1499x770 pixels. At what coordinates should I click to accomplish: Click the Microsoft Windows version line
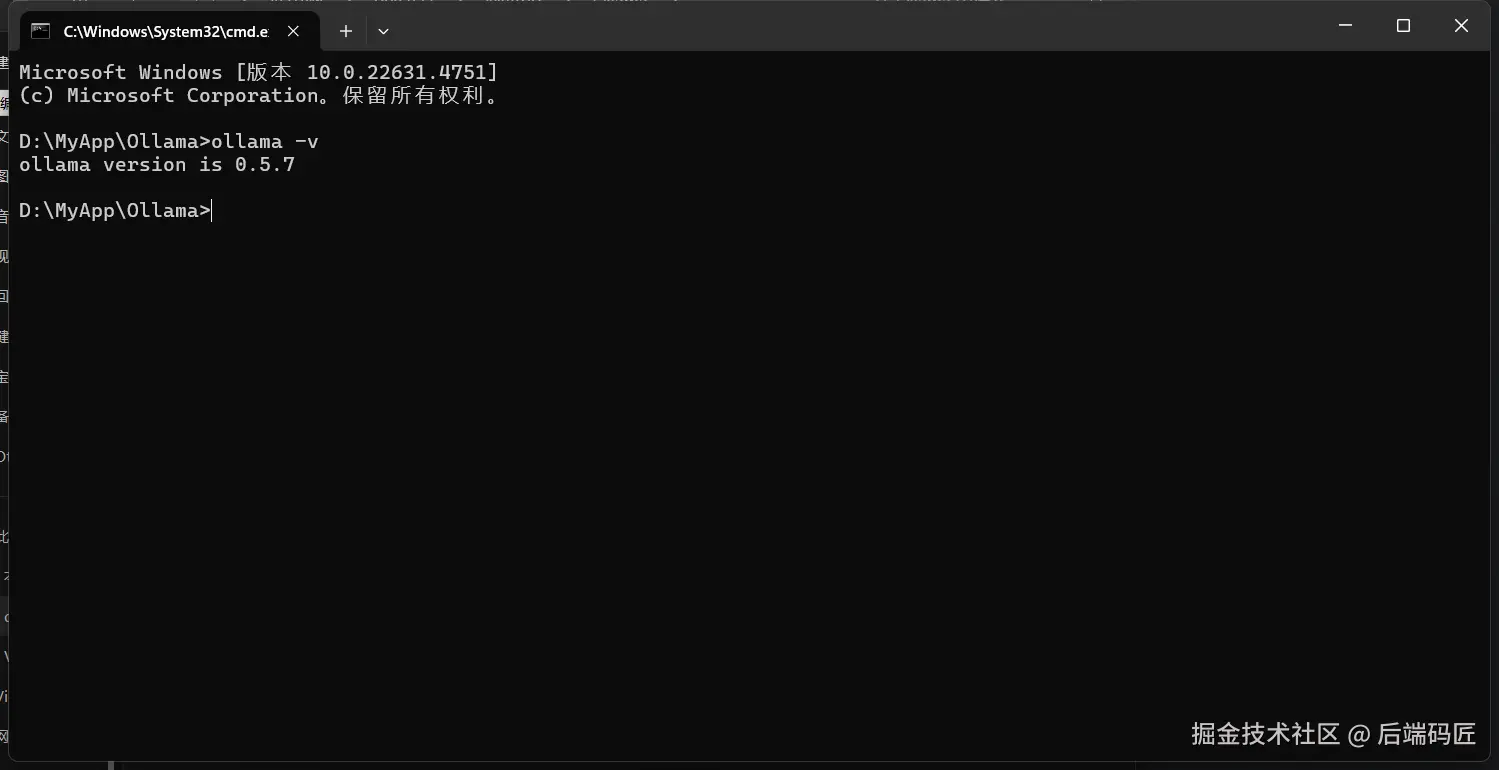(x=258, y=72)
